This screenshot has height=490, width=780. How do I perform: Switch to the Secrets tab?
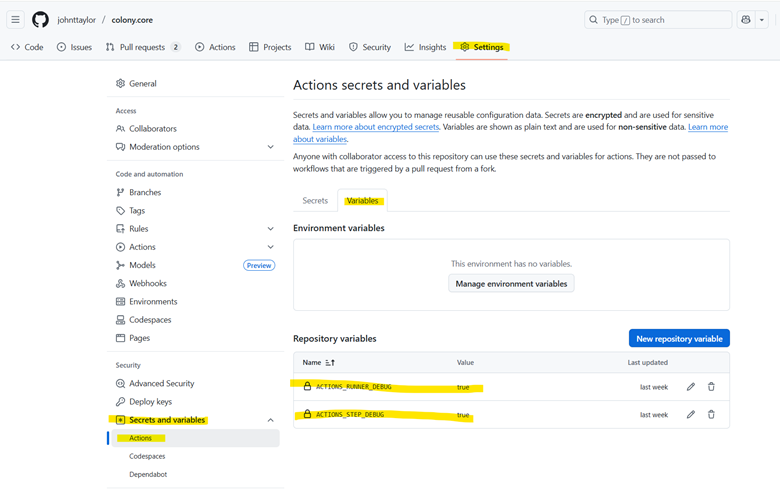coord(315,200)
